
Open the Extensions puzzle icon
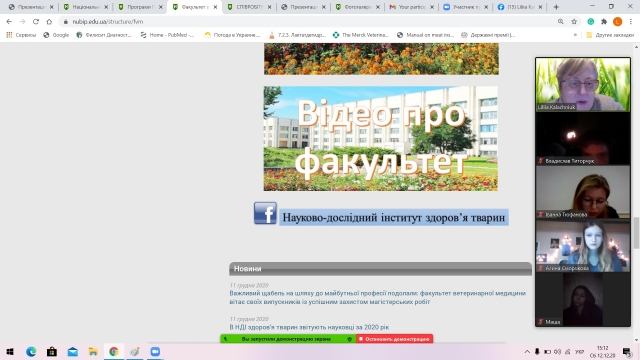point(604,22)
